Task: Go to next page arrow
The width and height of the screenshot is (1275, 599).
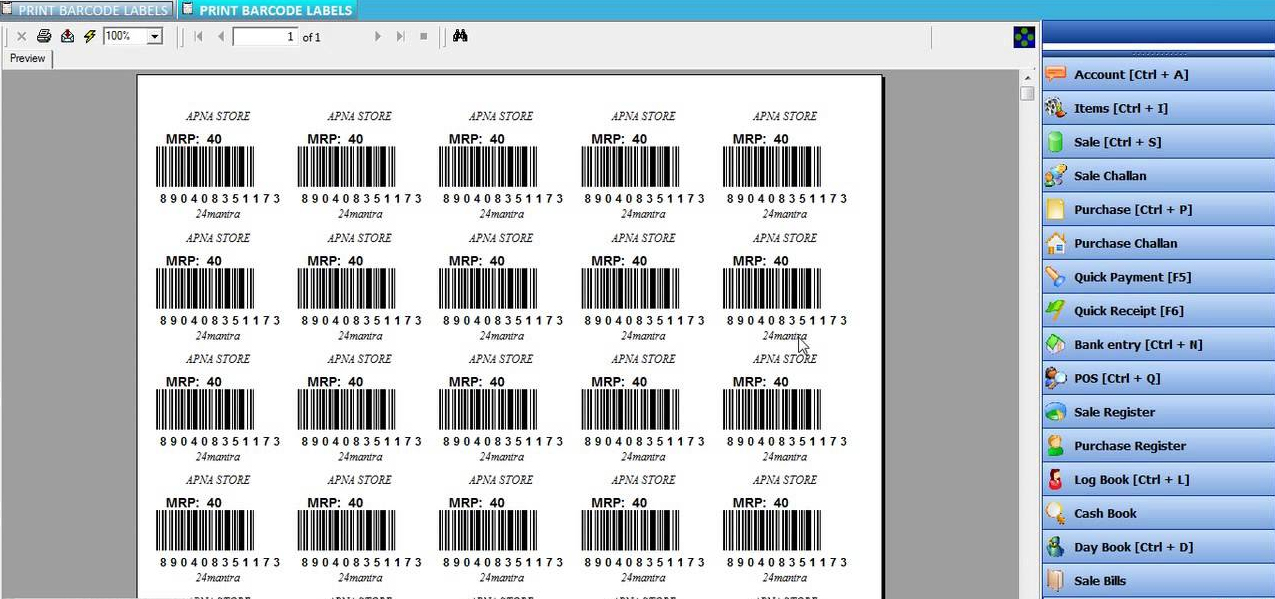Action: tap(378, 36)
